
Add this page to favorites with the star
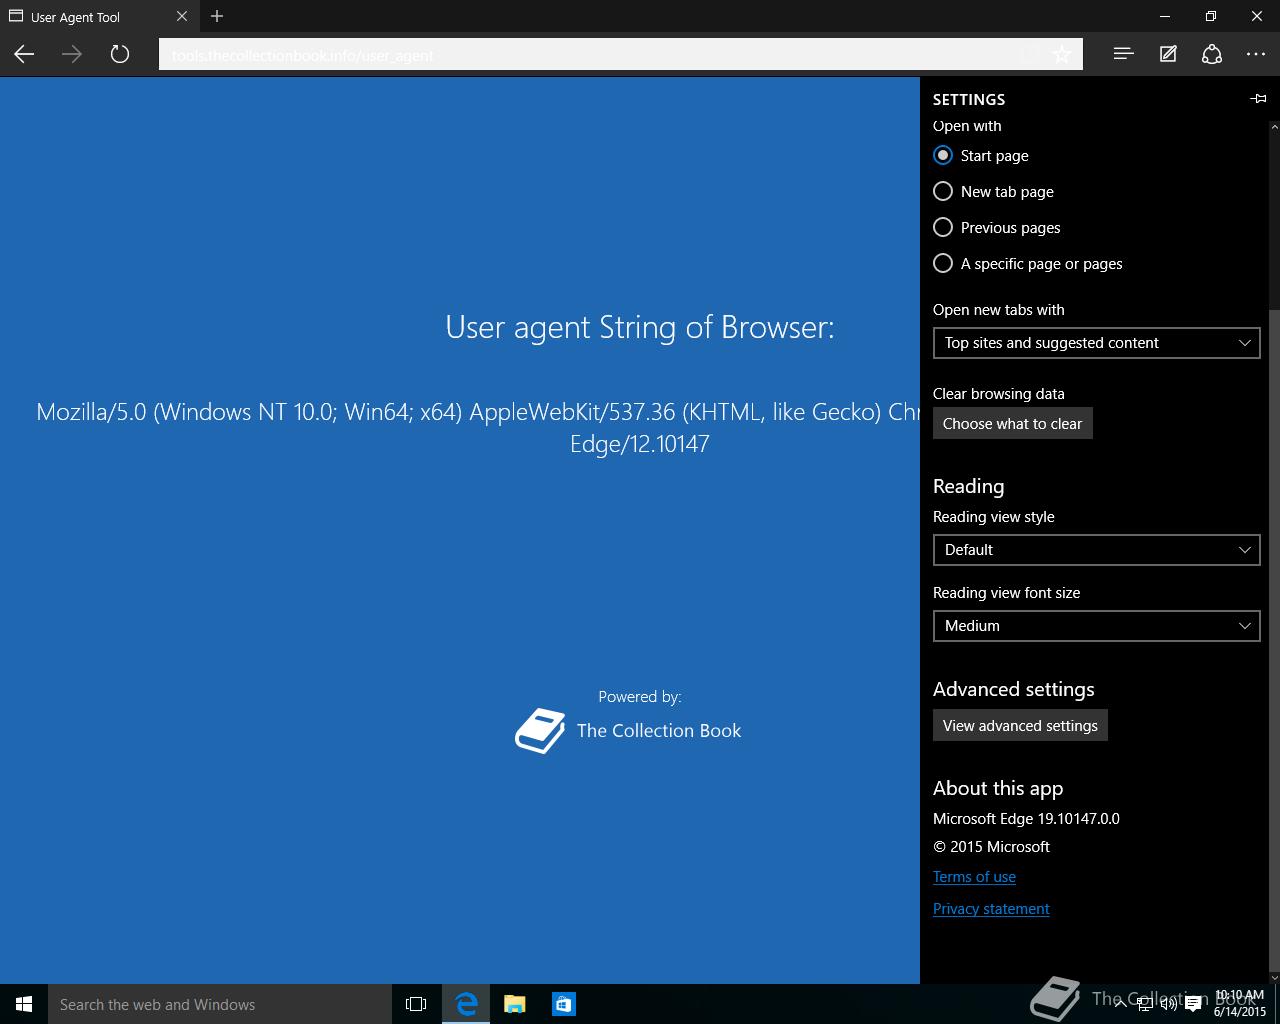(1062, 55)
